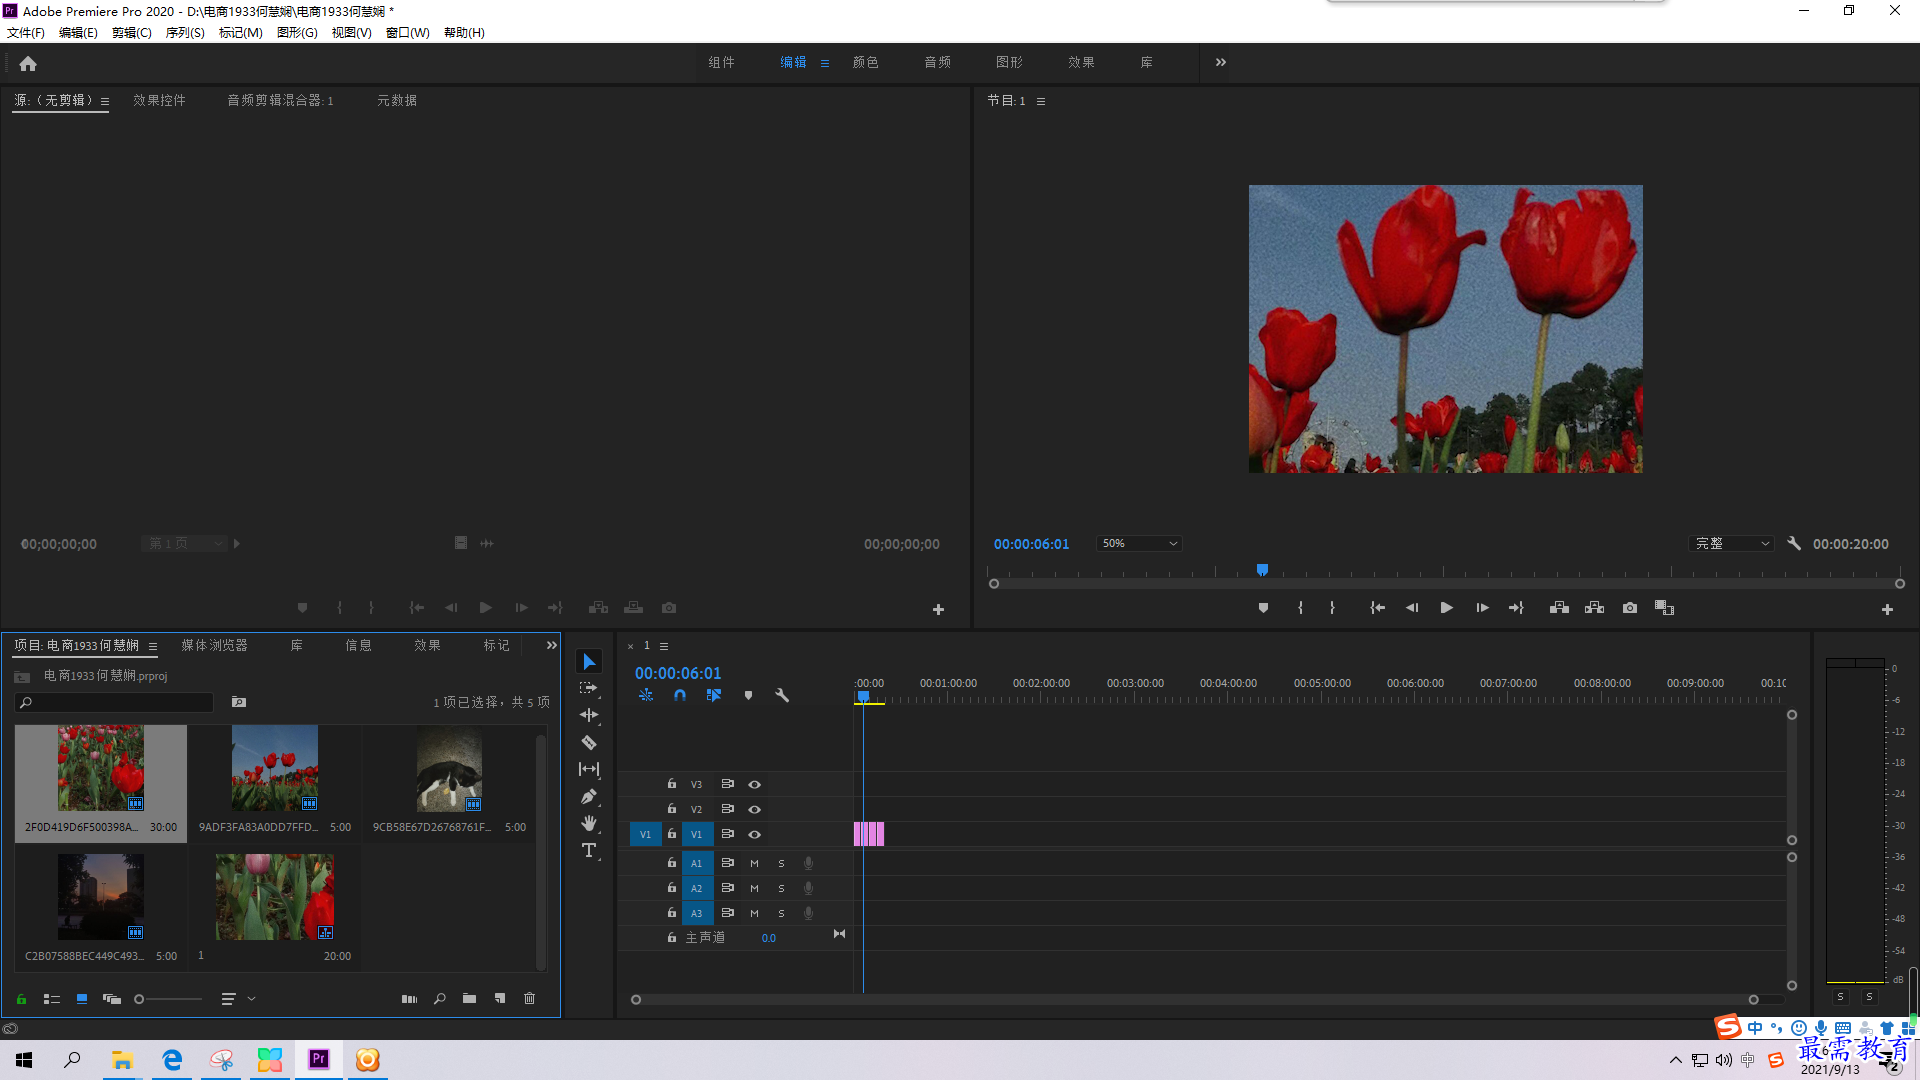Mark In point in program monitor
This screenshot has width=1920, height=1080.
1300,608
